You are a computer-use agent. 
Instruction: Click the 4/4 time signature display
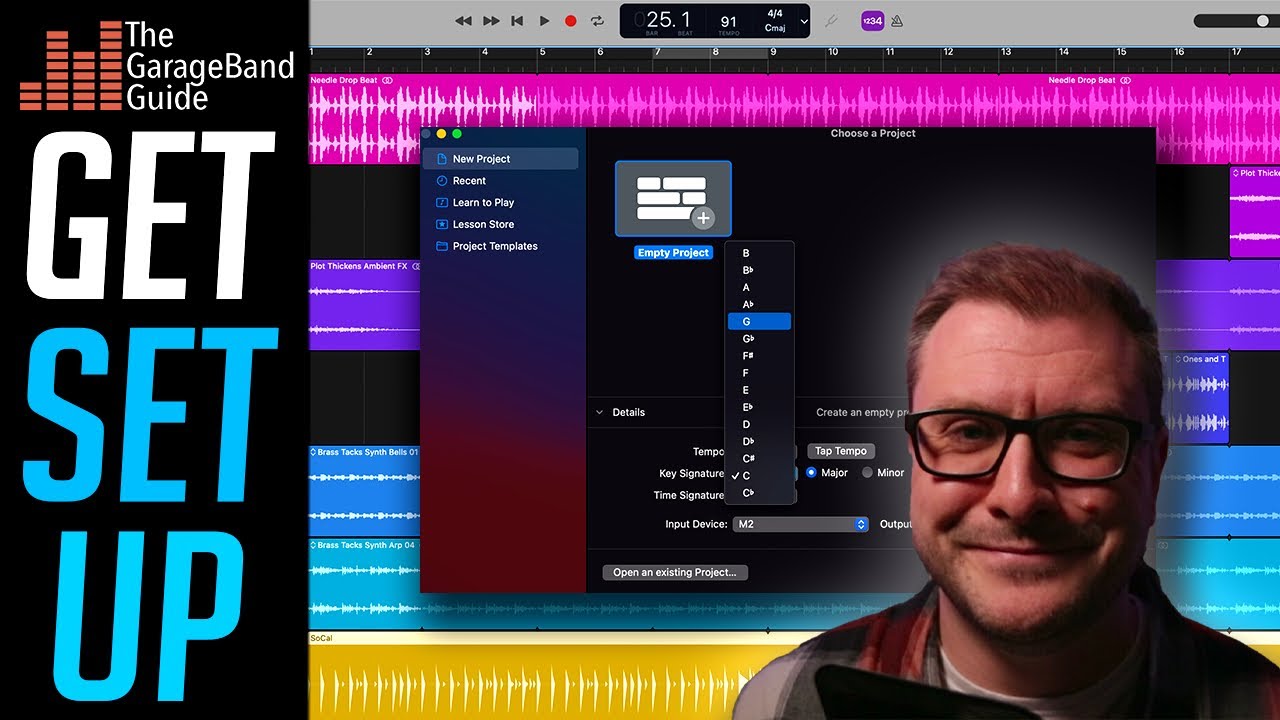pyautogui.click(x=775, y=14)
